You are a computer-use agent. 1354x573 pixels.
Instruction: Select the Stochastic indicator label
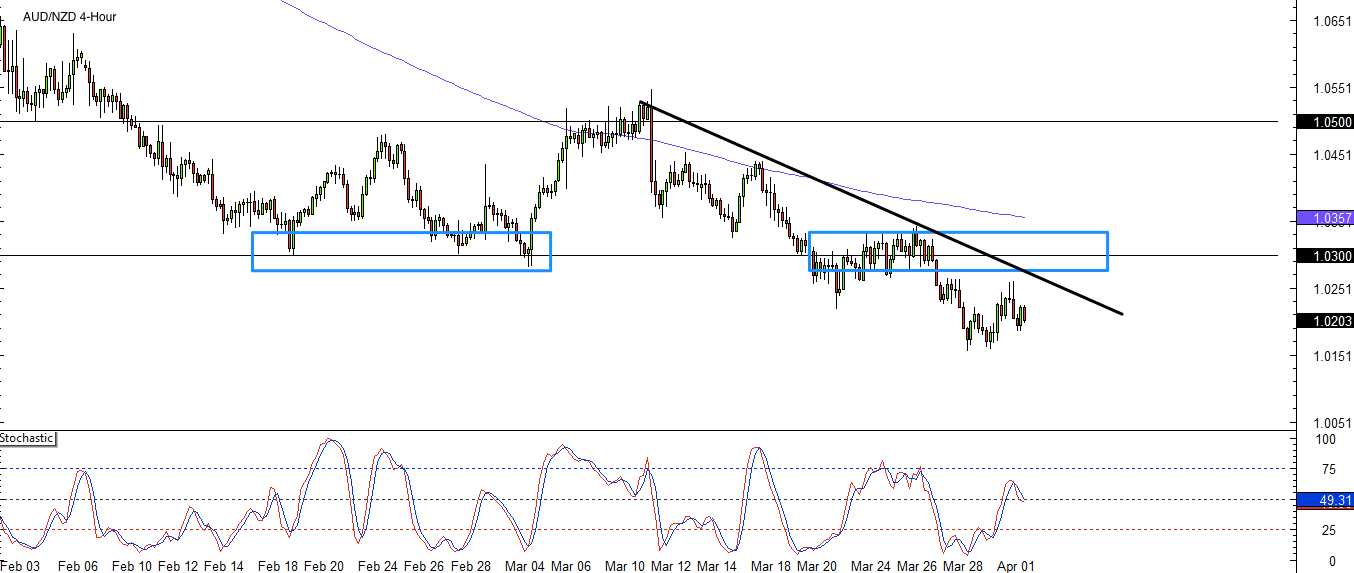click(28, 438)
